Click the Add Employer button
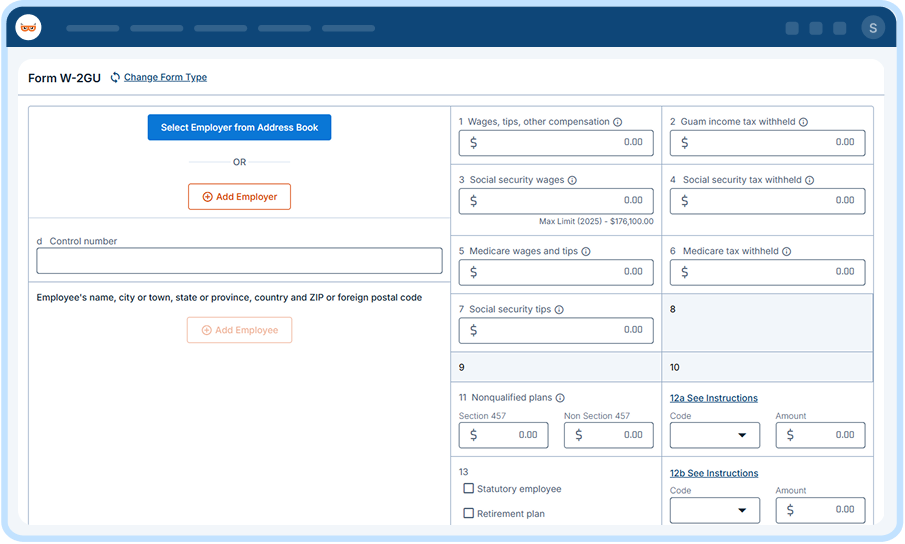Viewport: 905px width, 544px height. [x=240, y=197]
